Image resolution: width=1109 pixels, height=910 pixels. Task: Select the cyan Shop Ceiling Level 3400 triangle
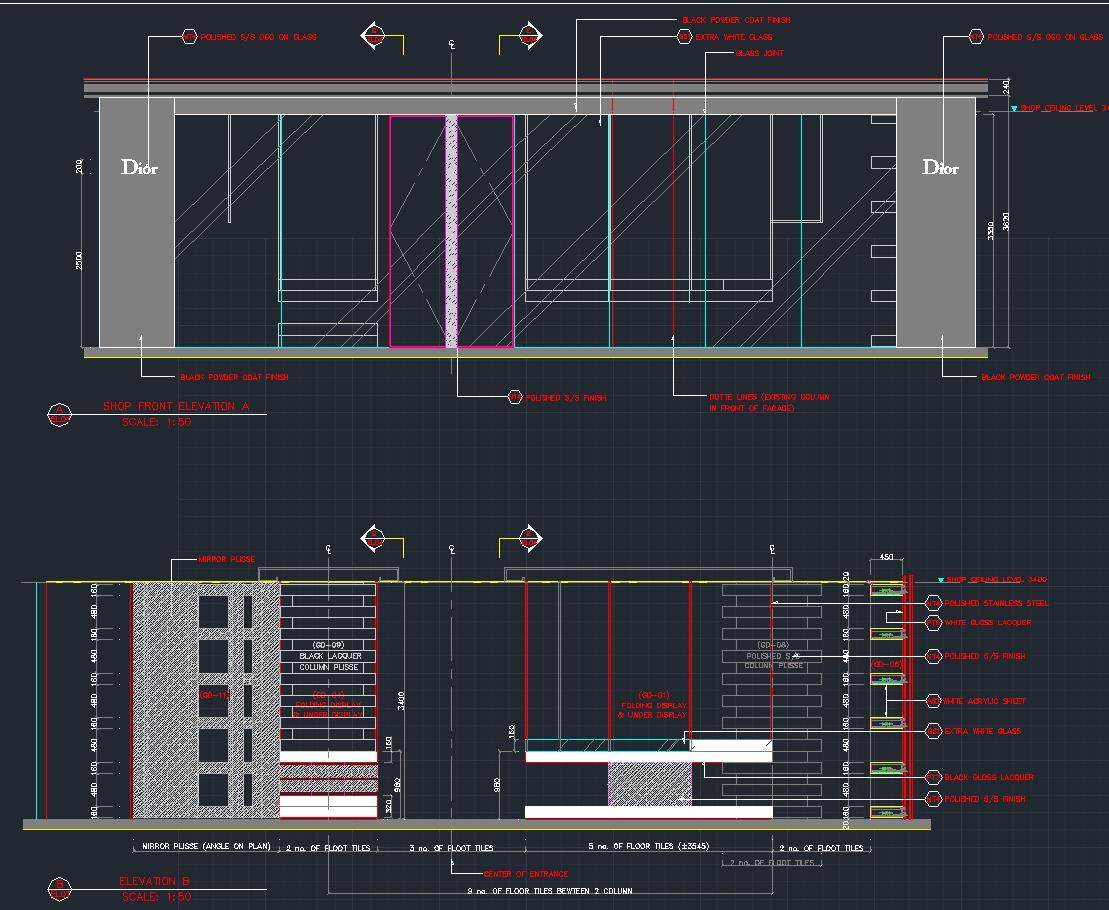[940, 580]
